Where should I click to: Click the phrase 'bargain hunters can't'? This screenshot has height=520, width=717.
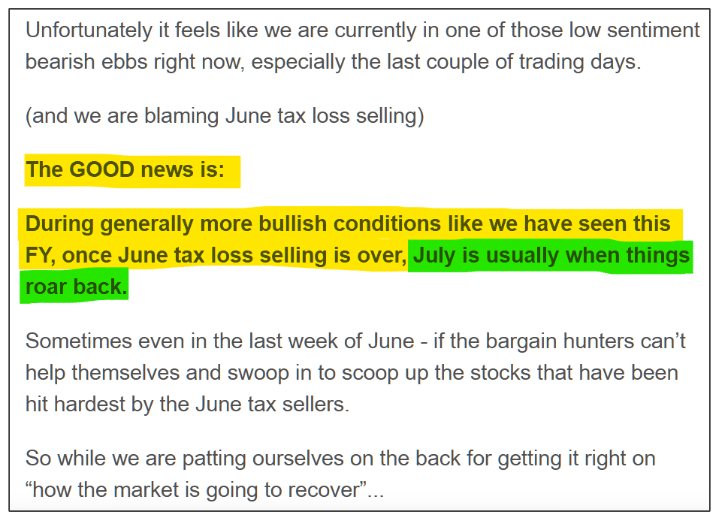[x=585, y=341]
